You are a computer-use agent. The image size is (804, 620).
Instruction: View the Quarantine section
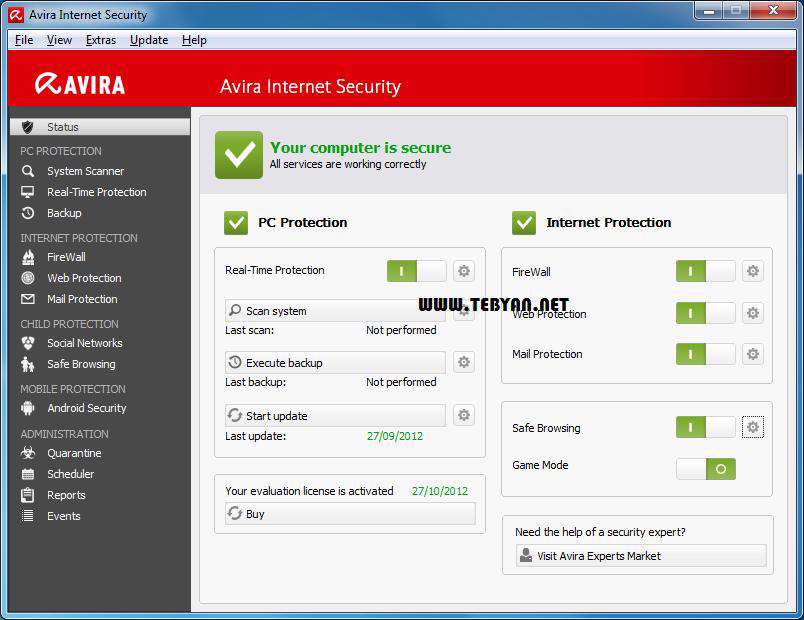point(74,453)
